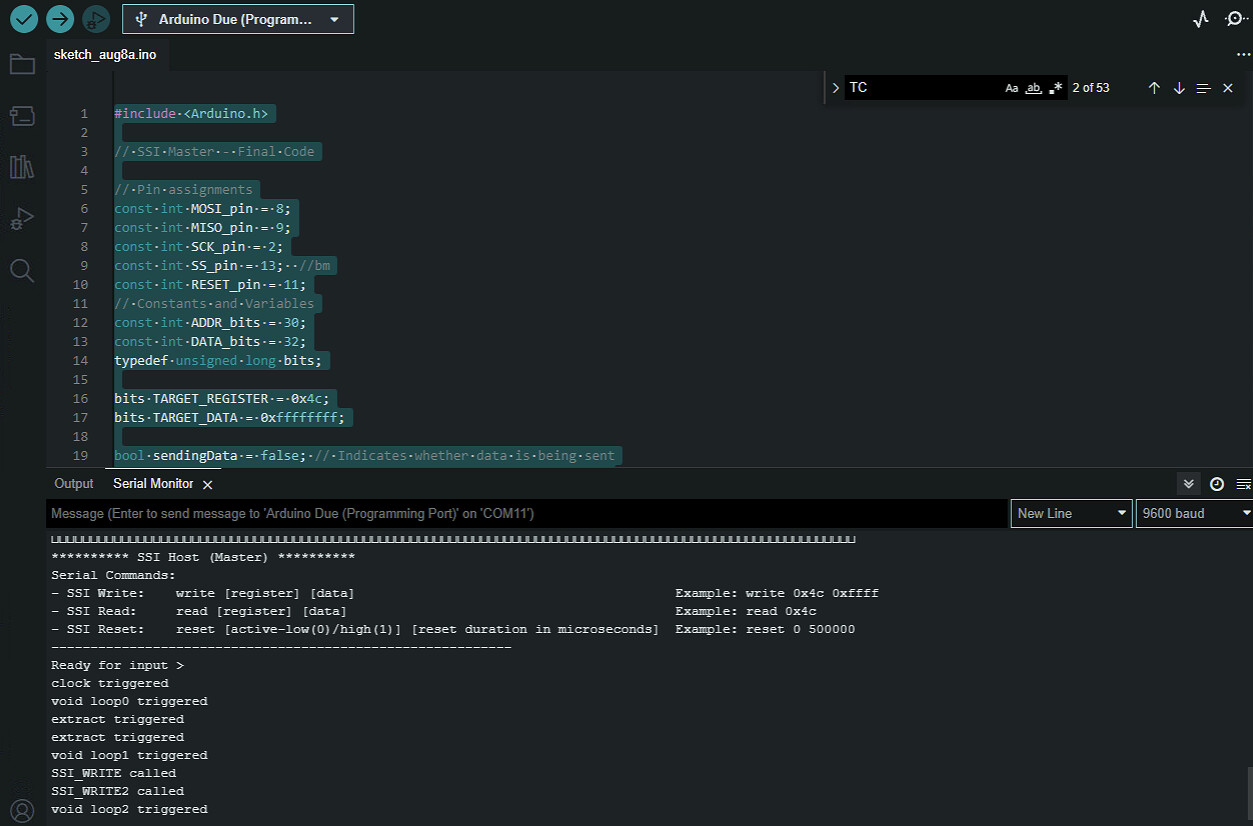Open the New Line ending dropdown
The image size is (1253, 826).
coord(1071,513)
